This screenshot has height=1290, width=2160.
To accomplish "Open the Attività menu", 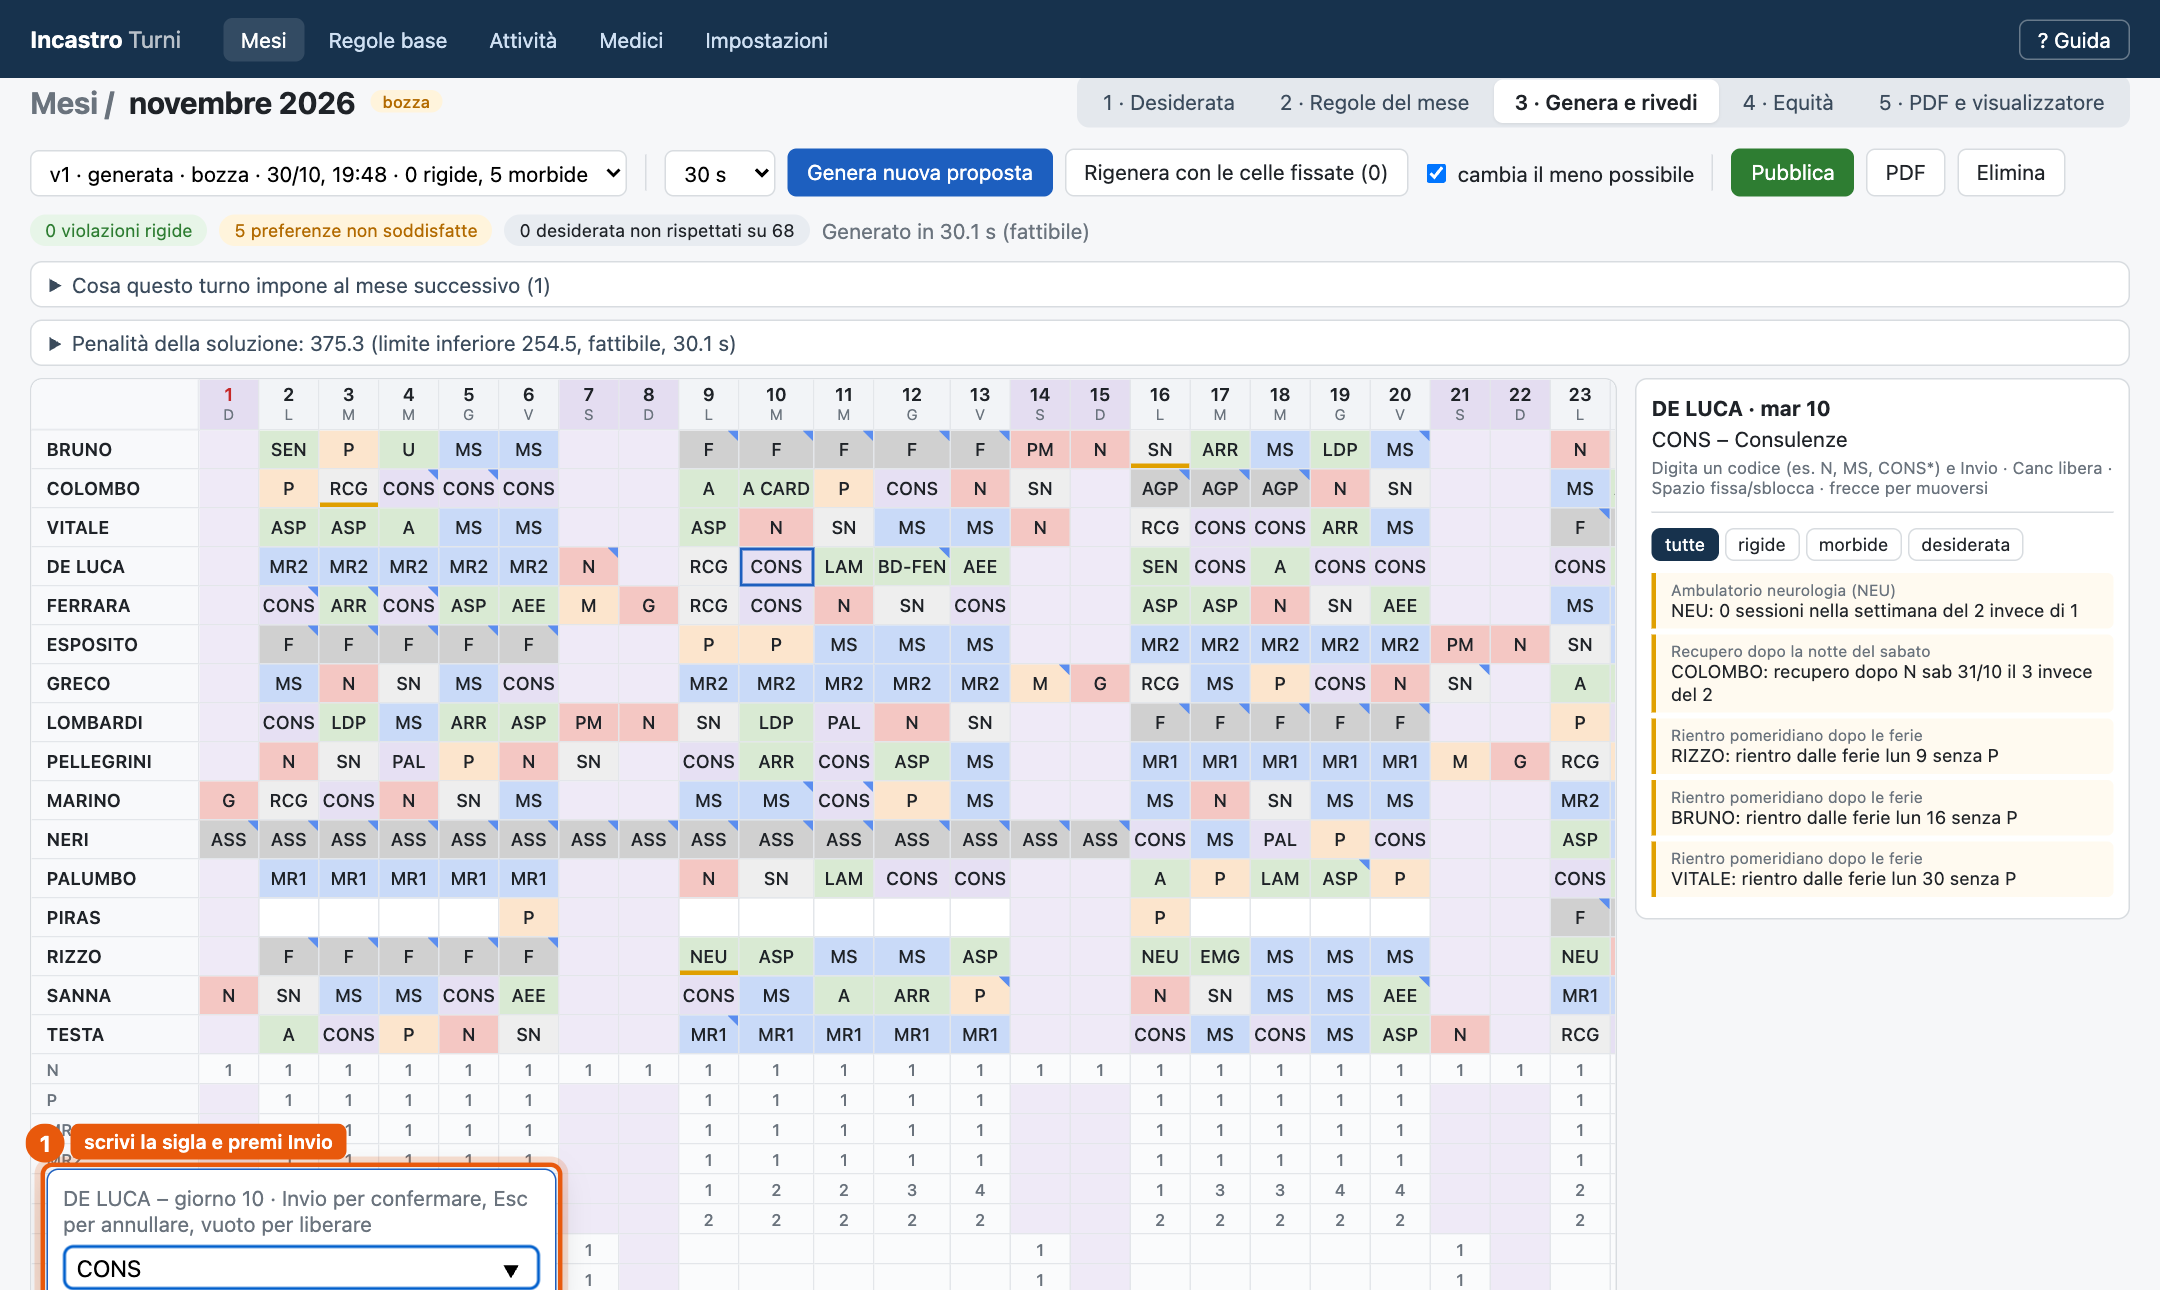I will click(x=522, y=40).
